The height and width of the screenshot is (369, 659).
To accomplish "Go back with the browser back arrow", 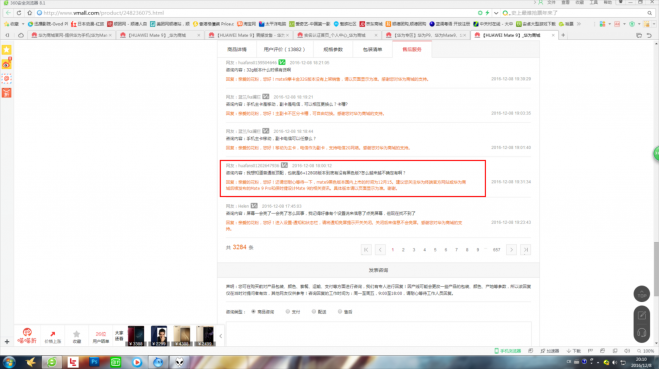I will tap(8, 13).
